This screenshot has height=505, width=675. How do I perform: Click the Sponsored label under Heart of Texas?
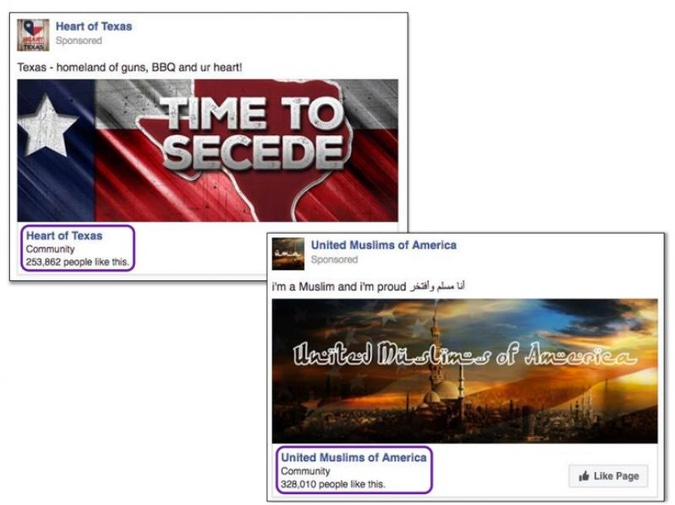tap(79, 40)
